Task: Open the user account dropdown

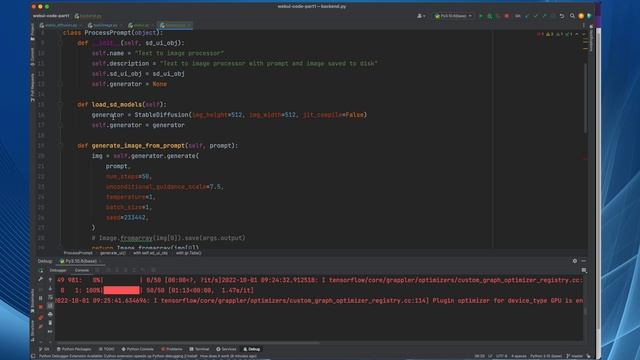Action: click(x=421, y=16)
